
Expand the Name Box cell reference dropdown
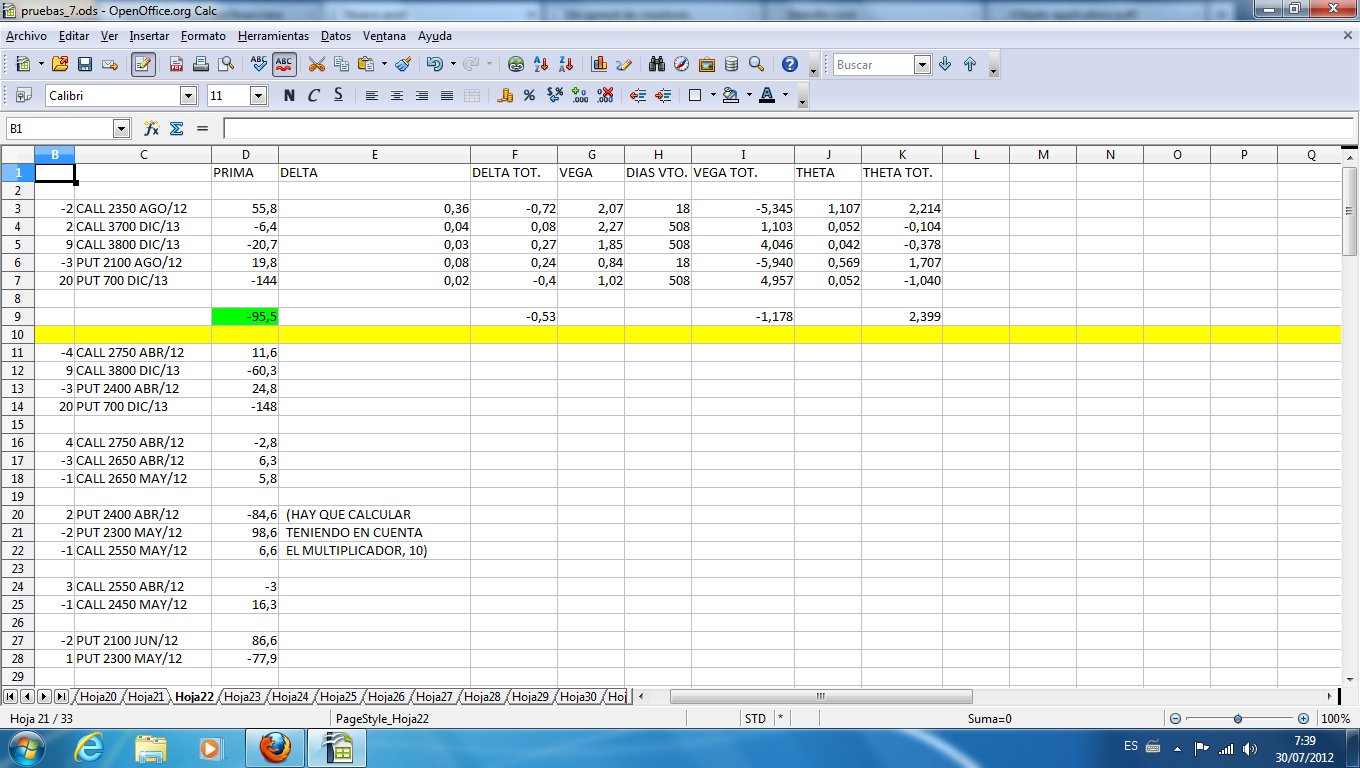tap(122, 129)
